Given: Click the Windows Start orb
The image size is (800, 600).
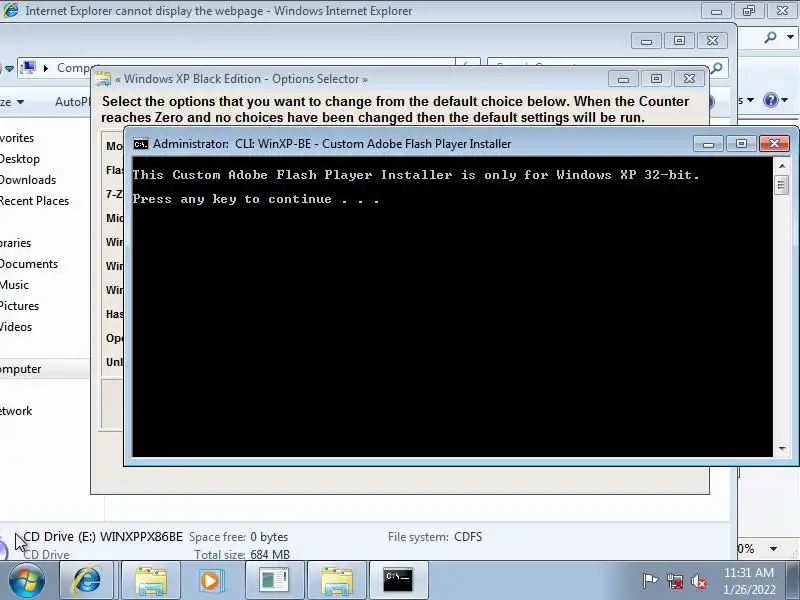Looking at the screenshot, I should tap(26, 581).
